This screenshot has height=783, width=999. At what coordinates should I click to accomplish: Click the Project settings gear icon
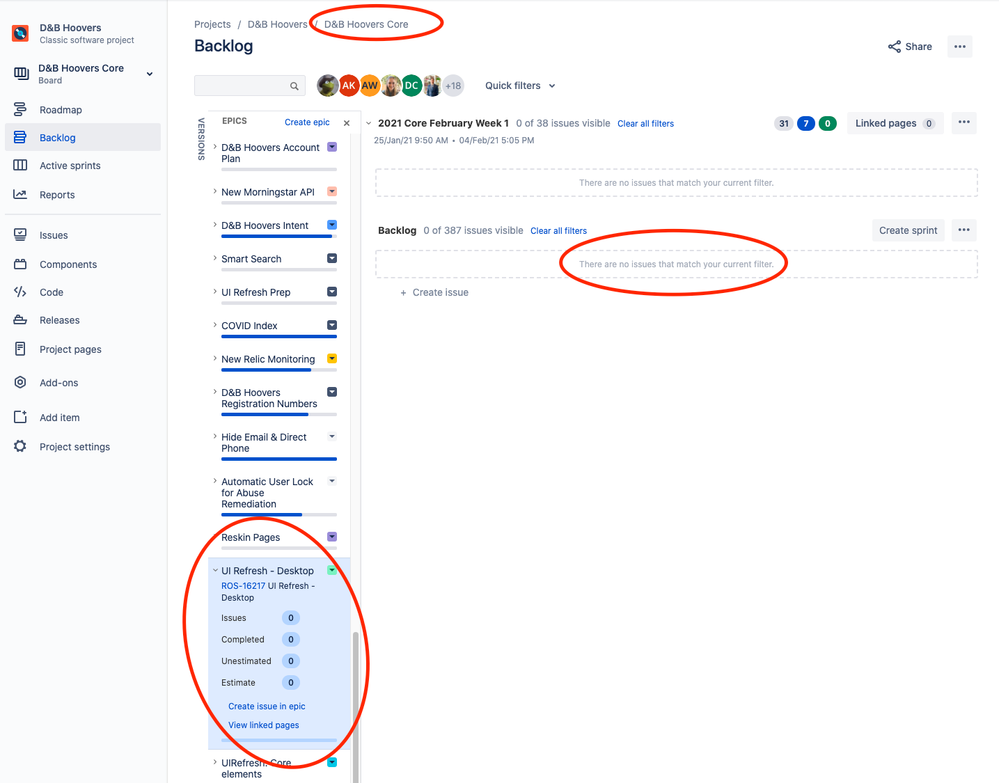[20, 446]
